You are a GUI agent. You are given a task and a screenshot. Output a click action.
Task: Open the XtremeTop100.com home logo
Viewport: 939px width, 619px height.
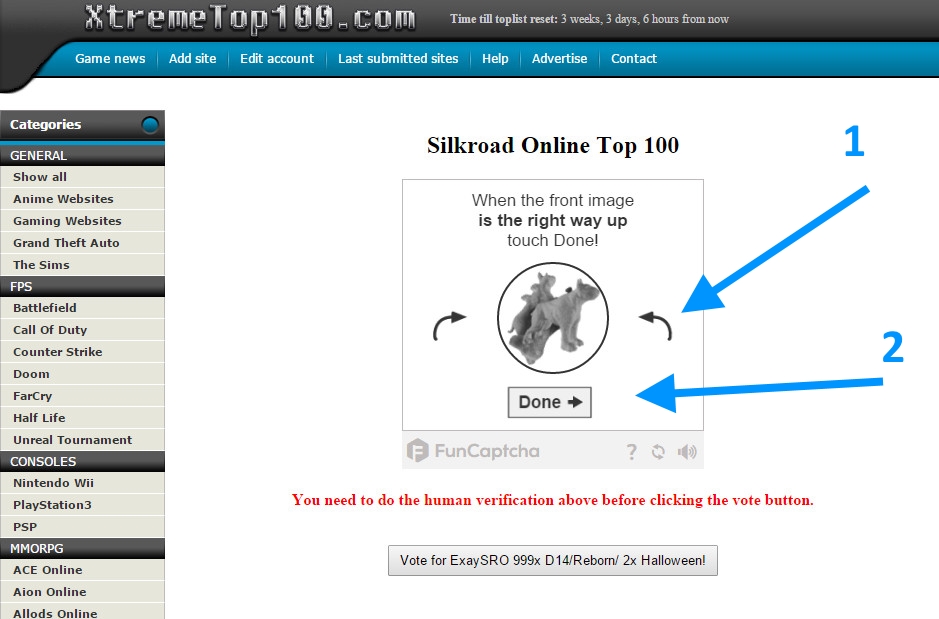pyautogui.click(x=250, y=18)
